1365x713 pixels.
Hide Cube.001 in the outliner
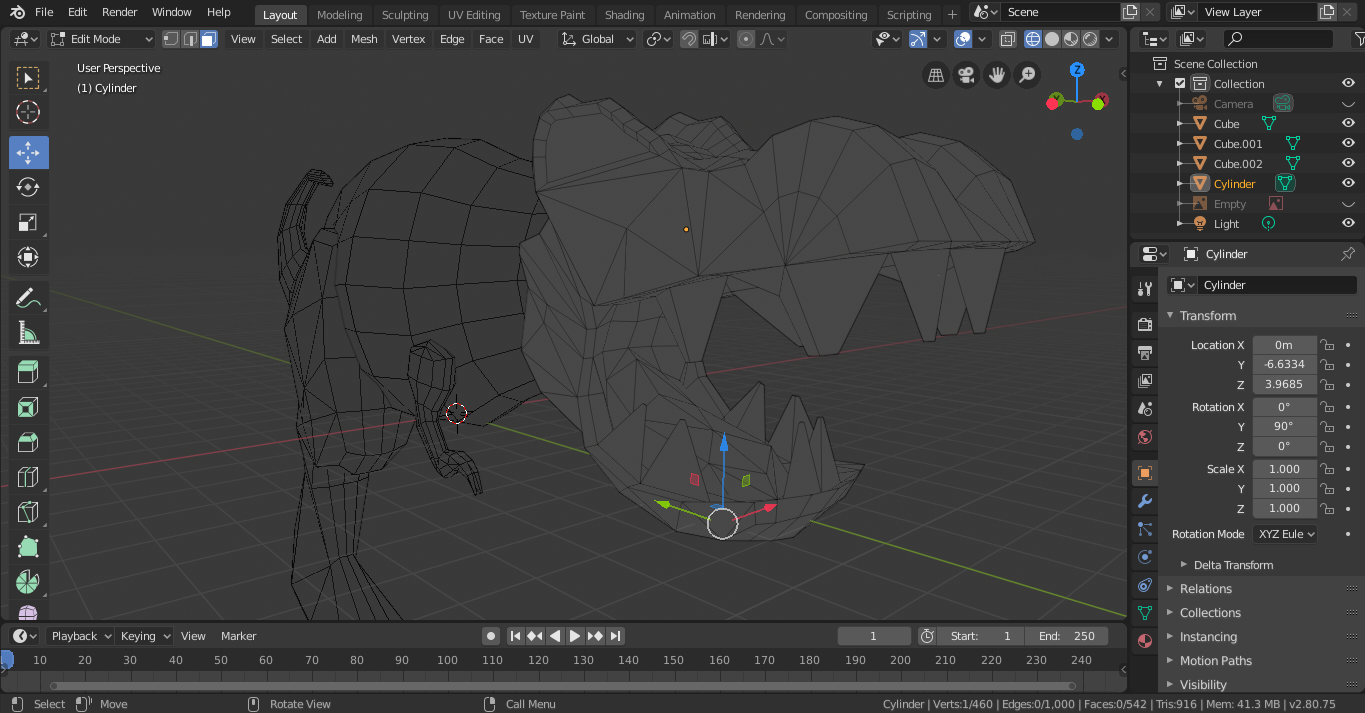(1347, 144)
